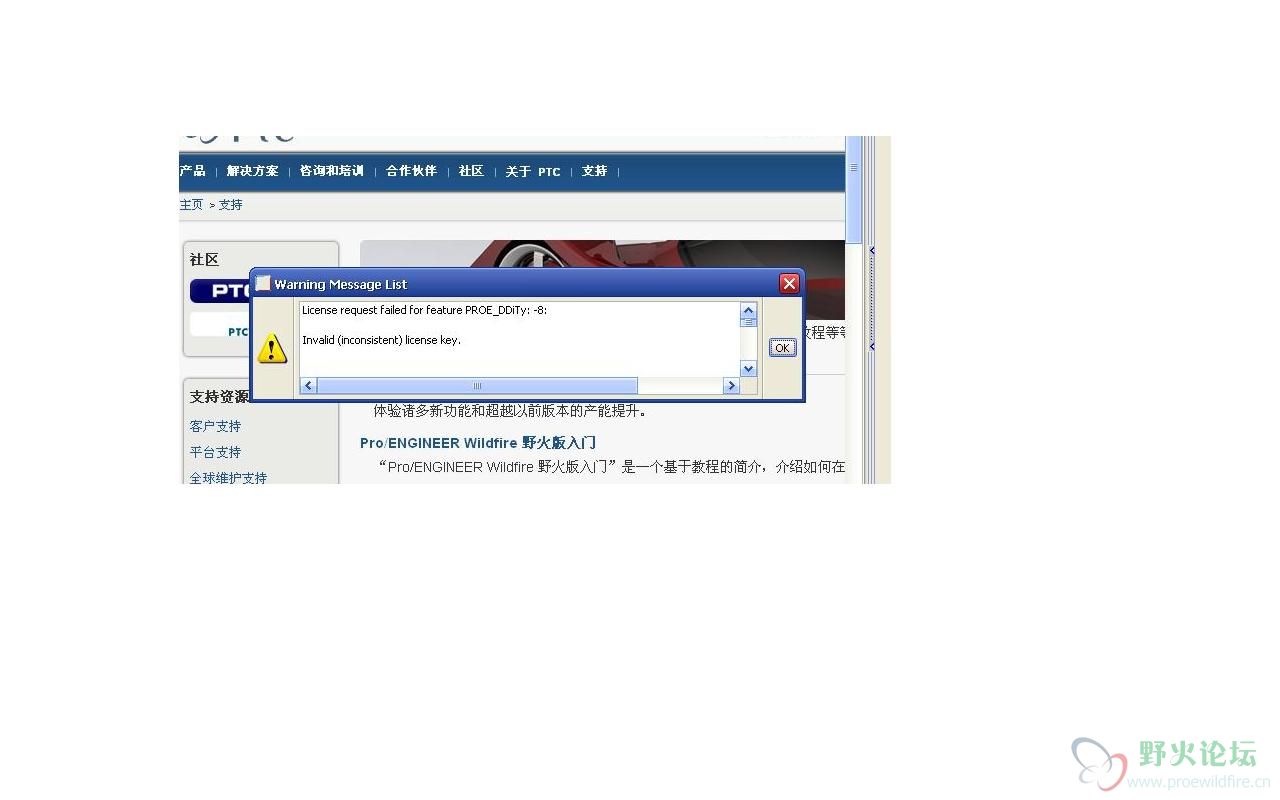This screenshot has height=800, width=1280.
Task: Click the lower side panel collapse arrow
Action: pos(872,346)
